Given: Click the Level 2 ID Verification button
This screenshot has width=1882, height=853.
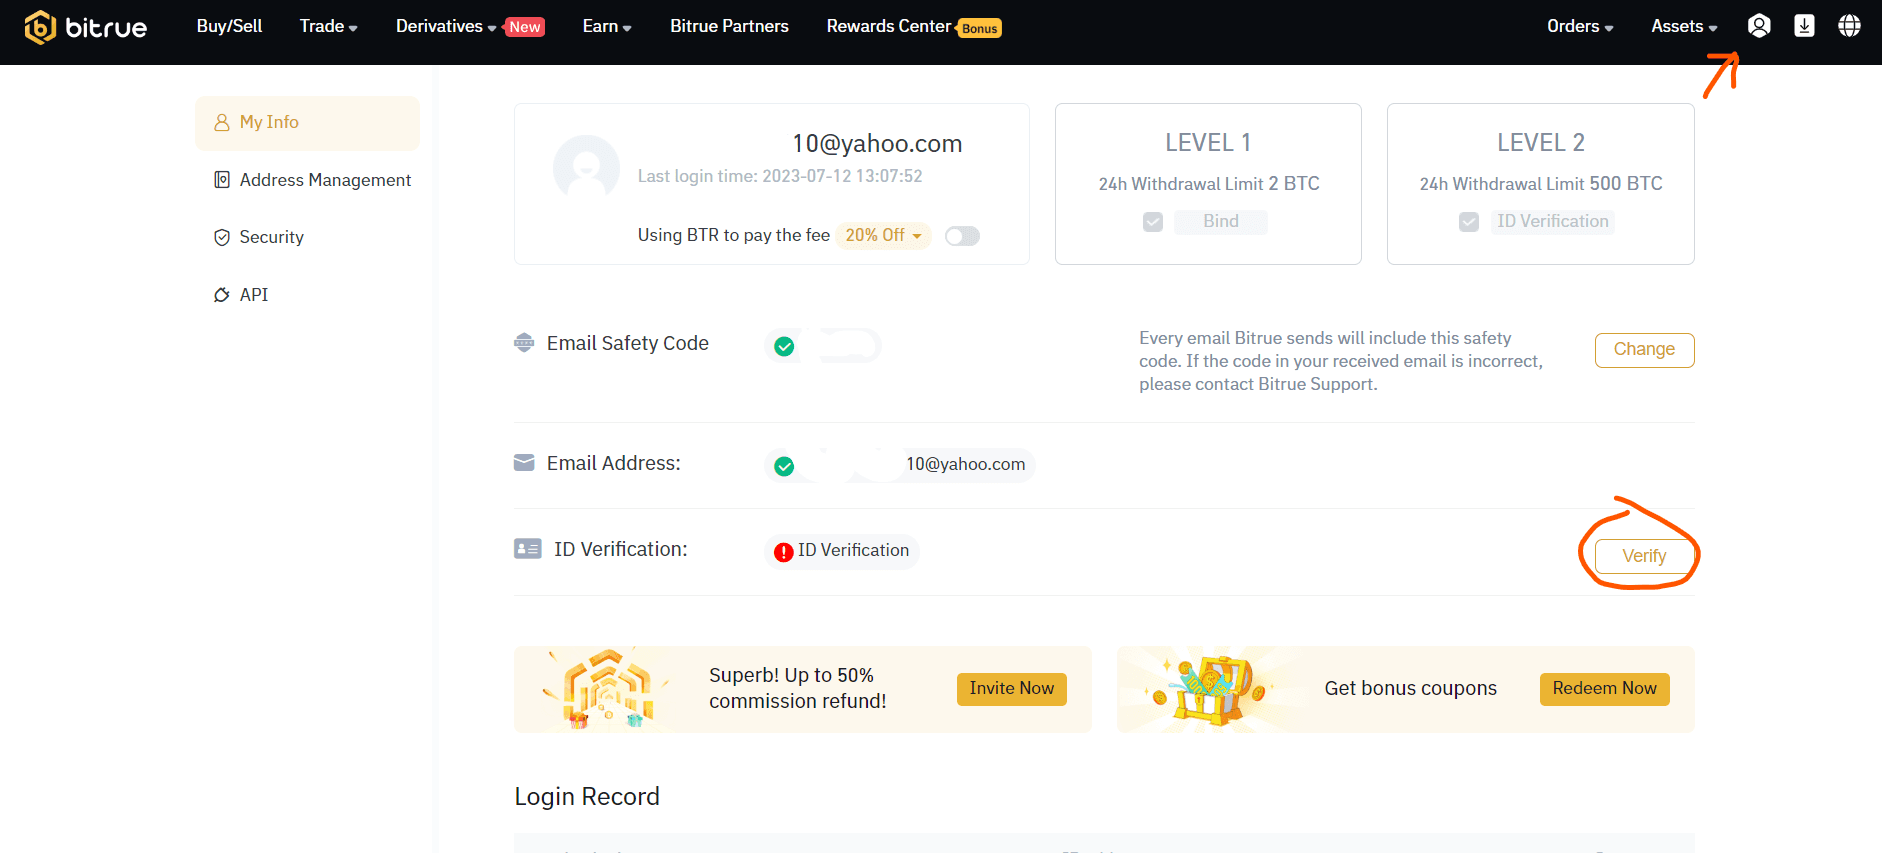Looking at the screenshot, I should pos(1552,222).
